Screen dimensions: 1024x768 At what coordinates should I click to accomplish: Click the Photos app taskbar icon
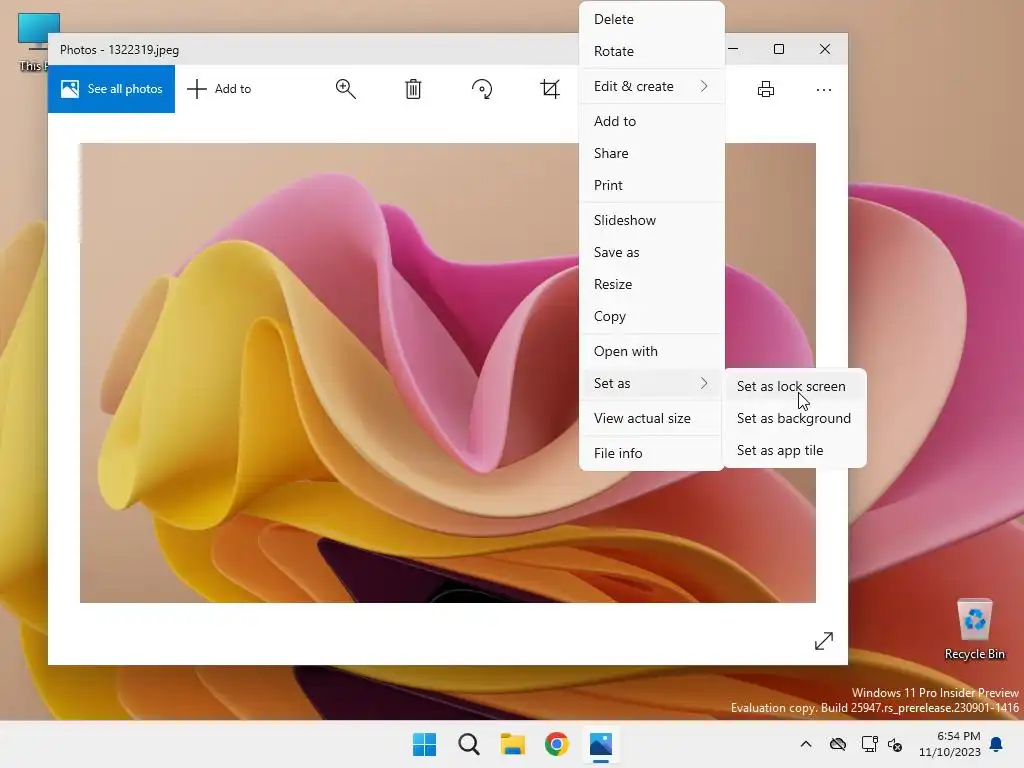pyautogui.click(x=601, y=744)
